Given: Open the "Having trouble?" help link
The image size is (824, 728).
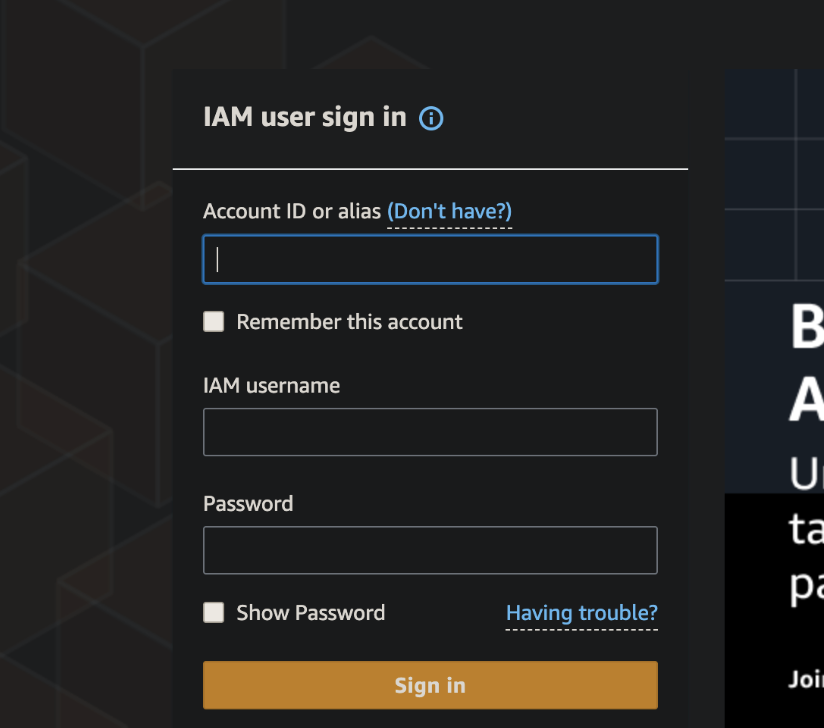Looking at the screenshot, I should click(x=581, y=613).
